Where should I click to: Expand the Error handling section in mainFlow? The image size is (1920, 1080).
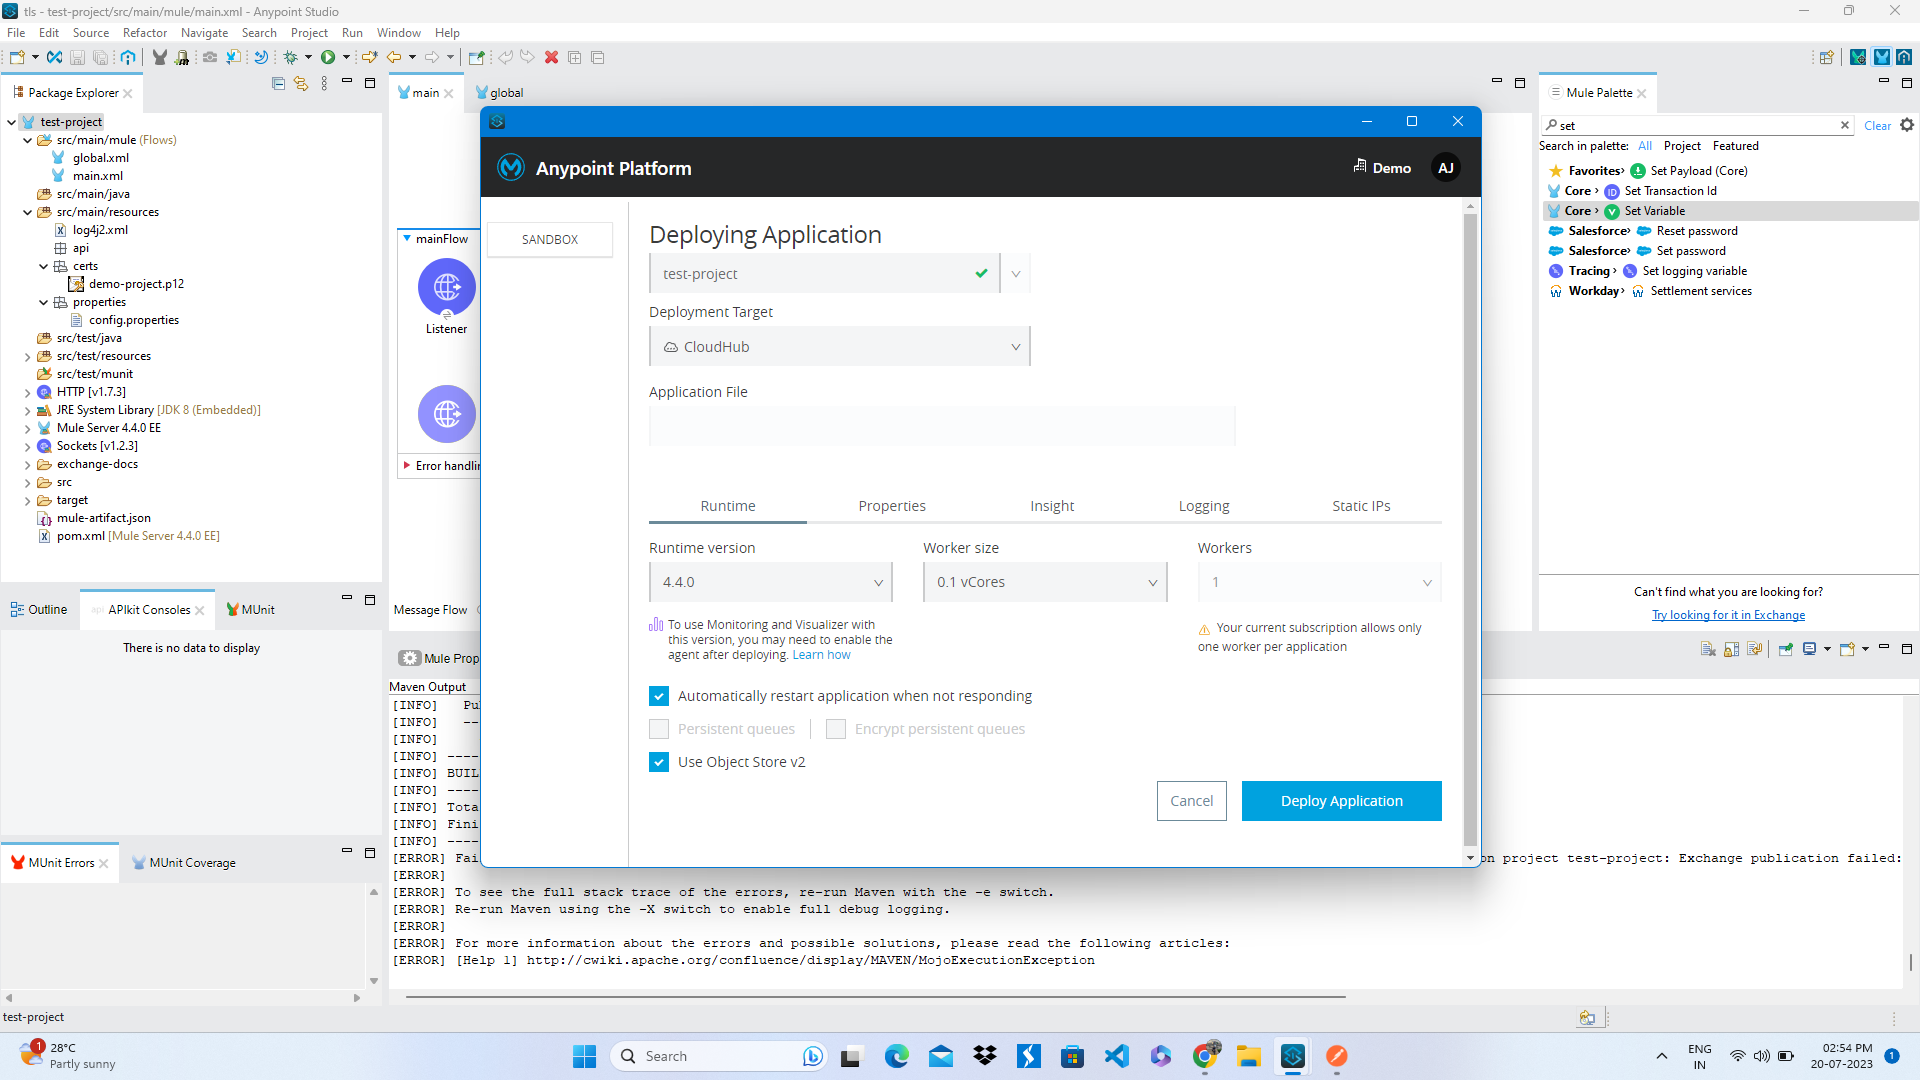[407, 465]
